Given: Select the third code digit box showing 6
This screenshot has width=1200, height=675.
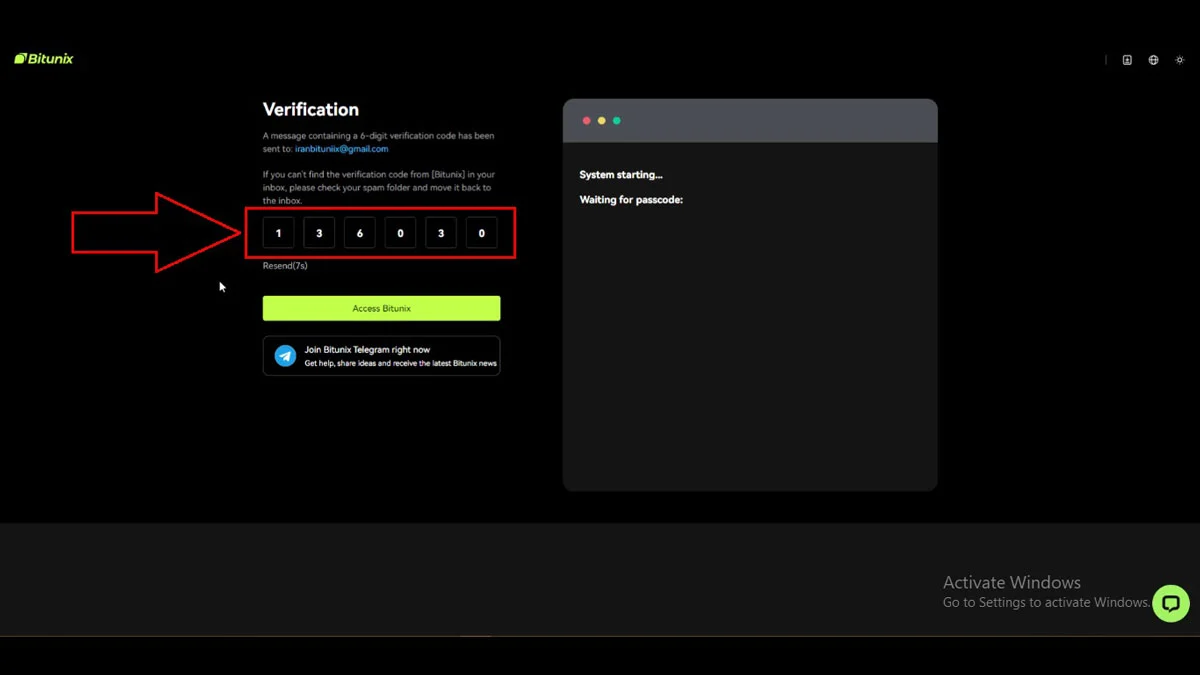Looking at the screenshot, I should point(359,233).
